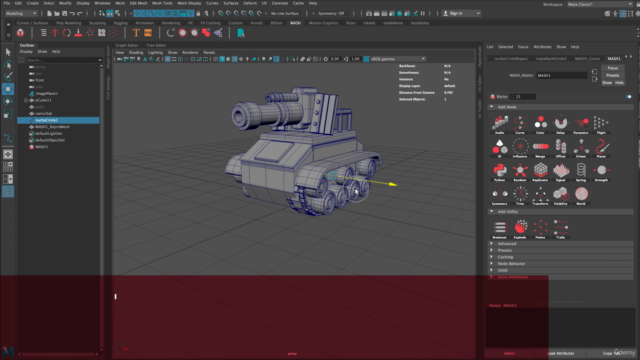Click the Load Attributes button
The width and height of the screenshot is (640, 360).
pos(560,353)
